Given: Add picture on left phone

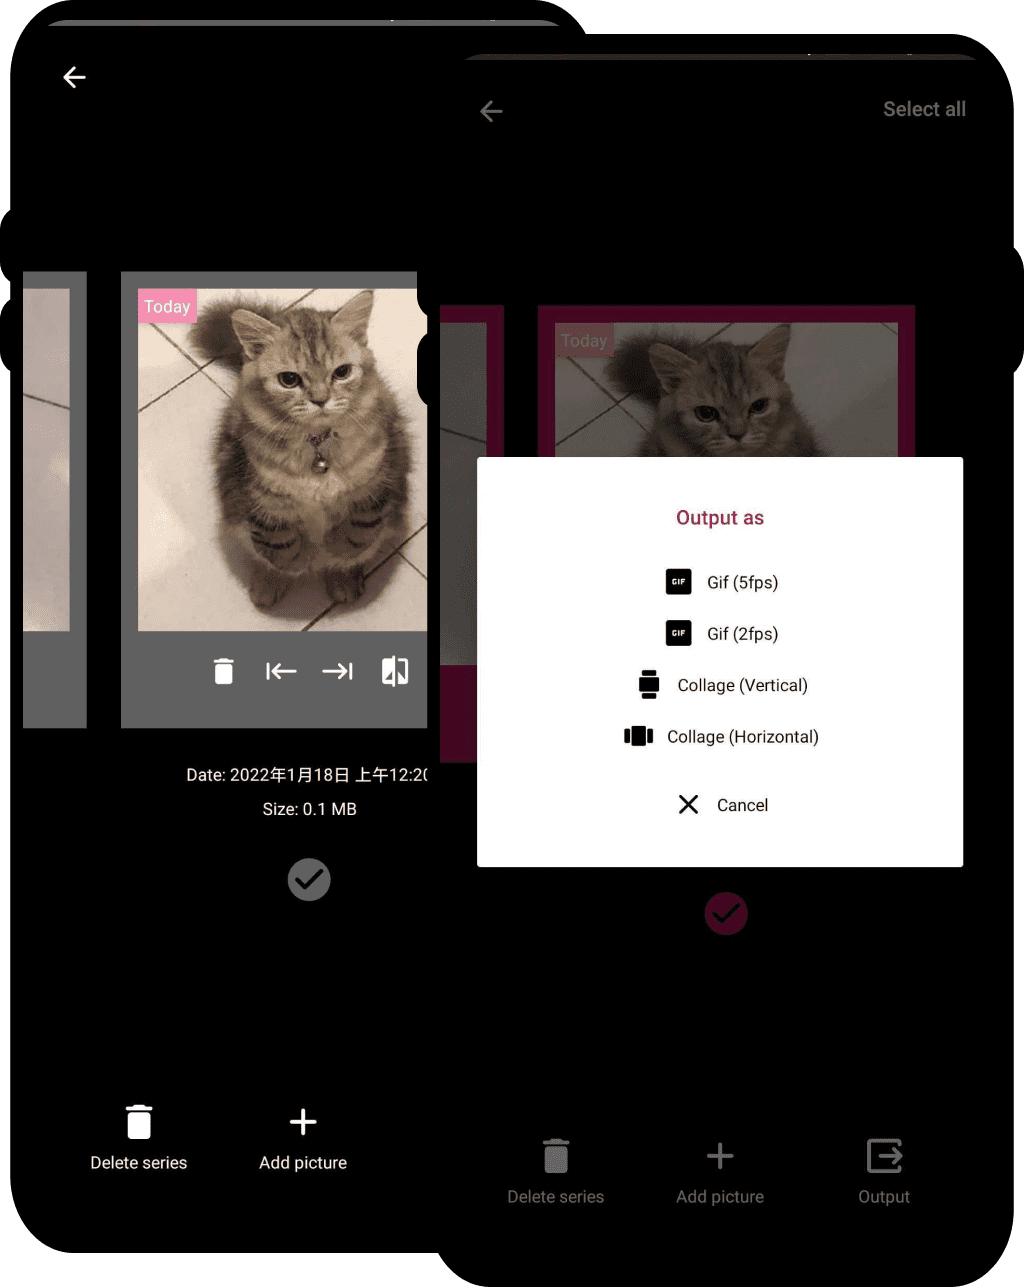Looking at the screenshot, I should pos(303,1138).
